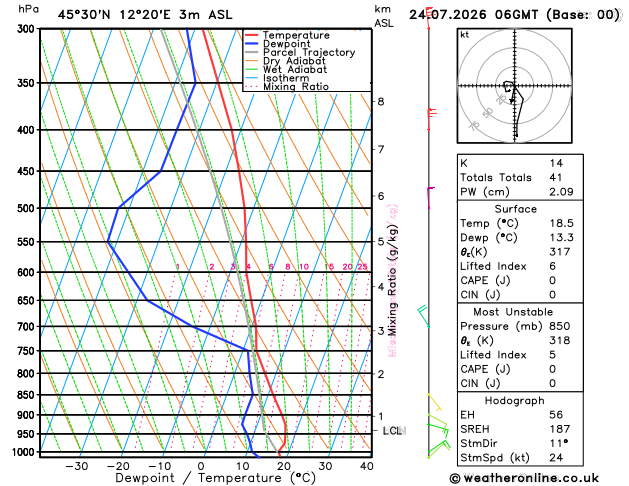The height and width of the screenshot is (486, 629).
Task: Click the '8' km altitude tick label
Action: tap(381, 102)
